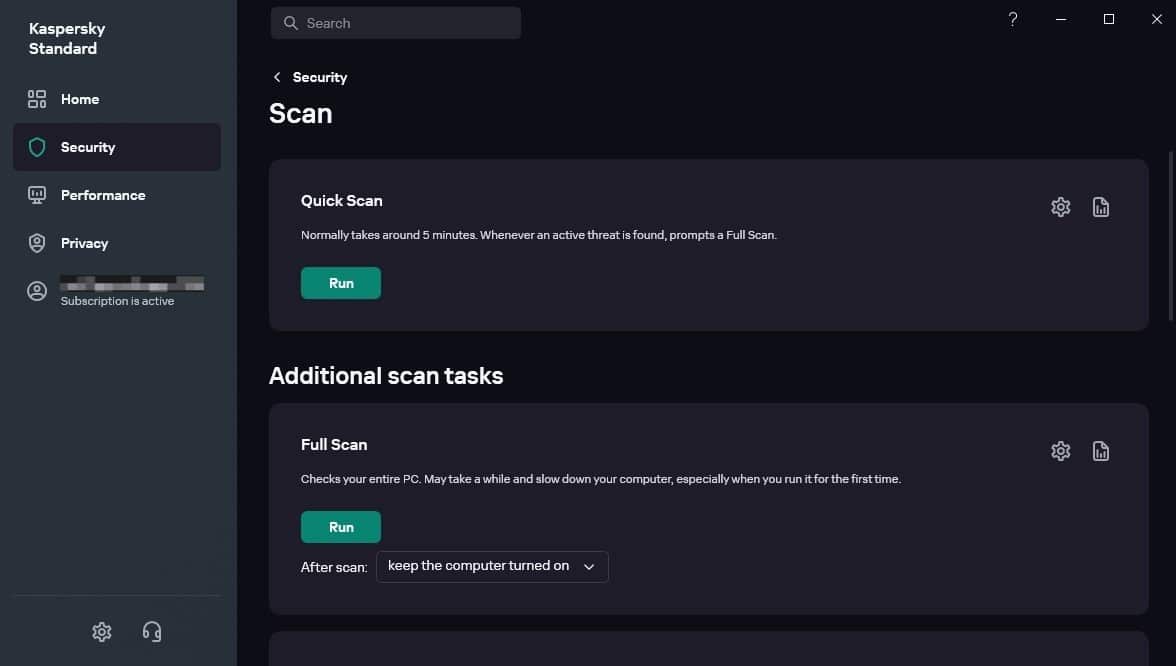This screenshot has height=666, width=1176.
Task: Open the 'After scan' action dropdown
Action: point(491,566)
